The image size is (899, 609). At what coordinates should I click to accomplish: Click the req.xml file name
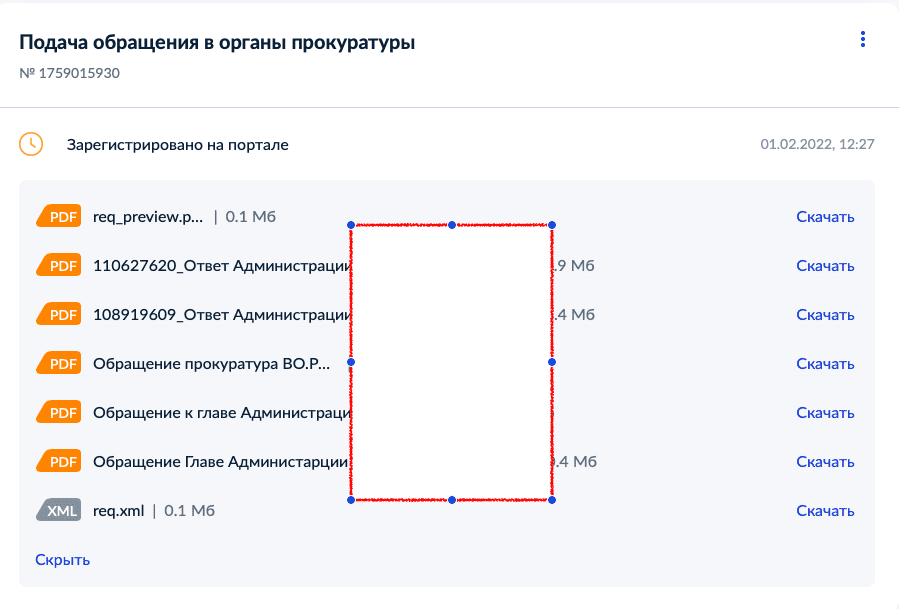tap(119, 510)
